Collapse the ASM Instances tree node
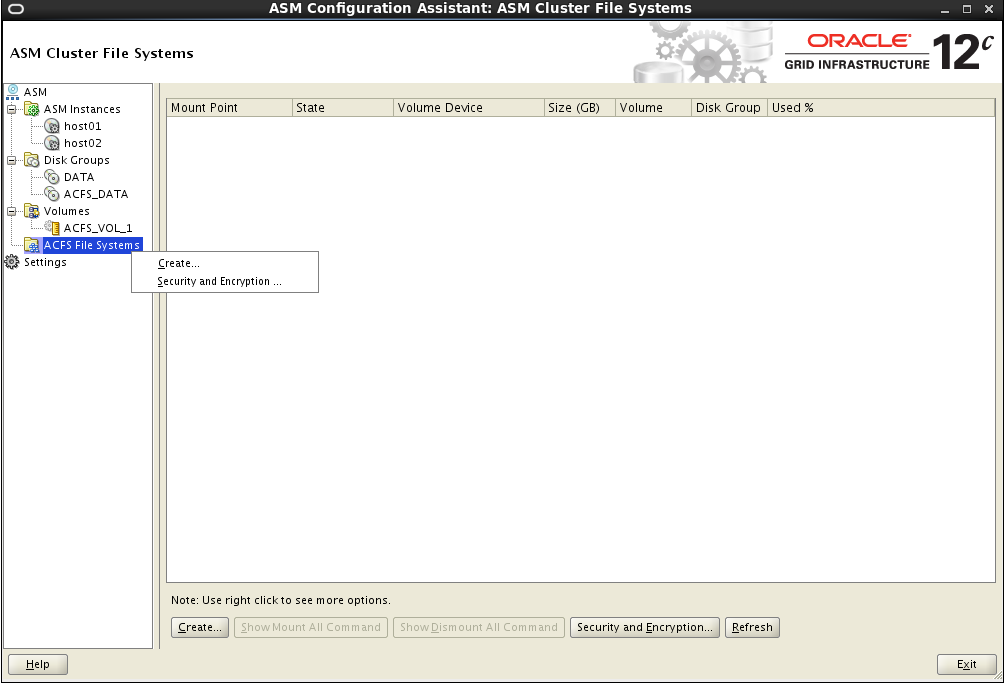Viewport: 1007px width, 685px height. click(12, 109)
